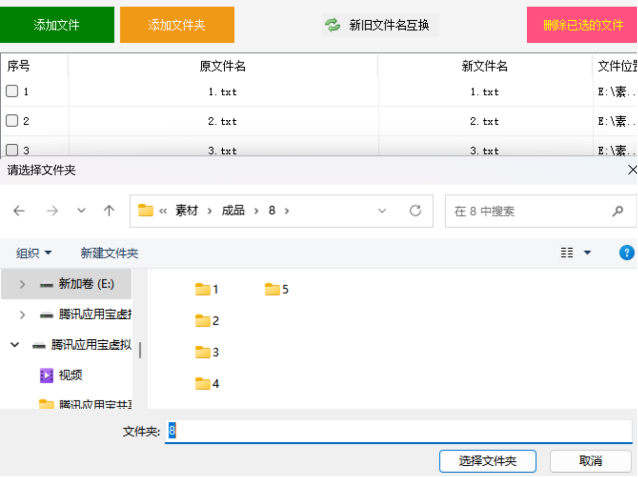Select folder 5
The width and height of the screenshot is (638, 477).
pos(277,289)
